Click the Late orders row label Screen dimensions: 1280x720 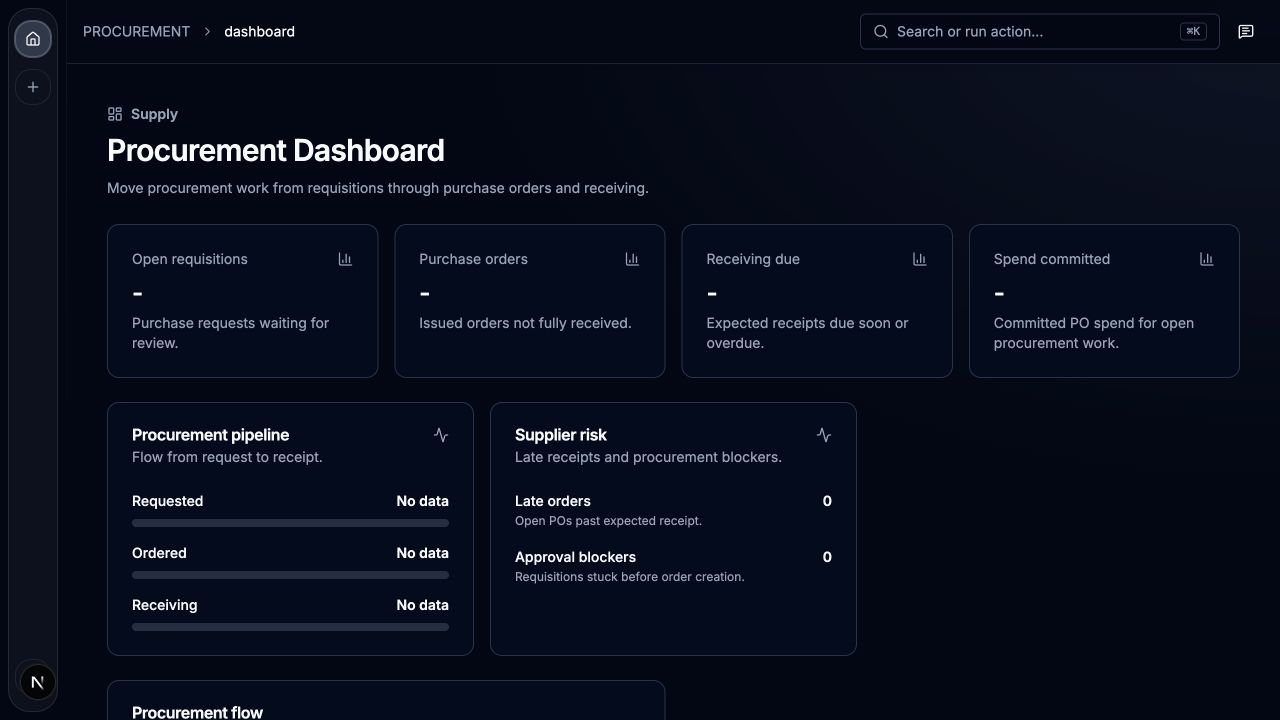click(552, 501)
